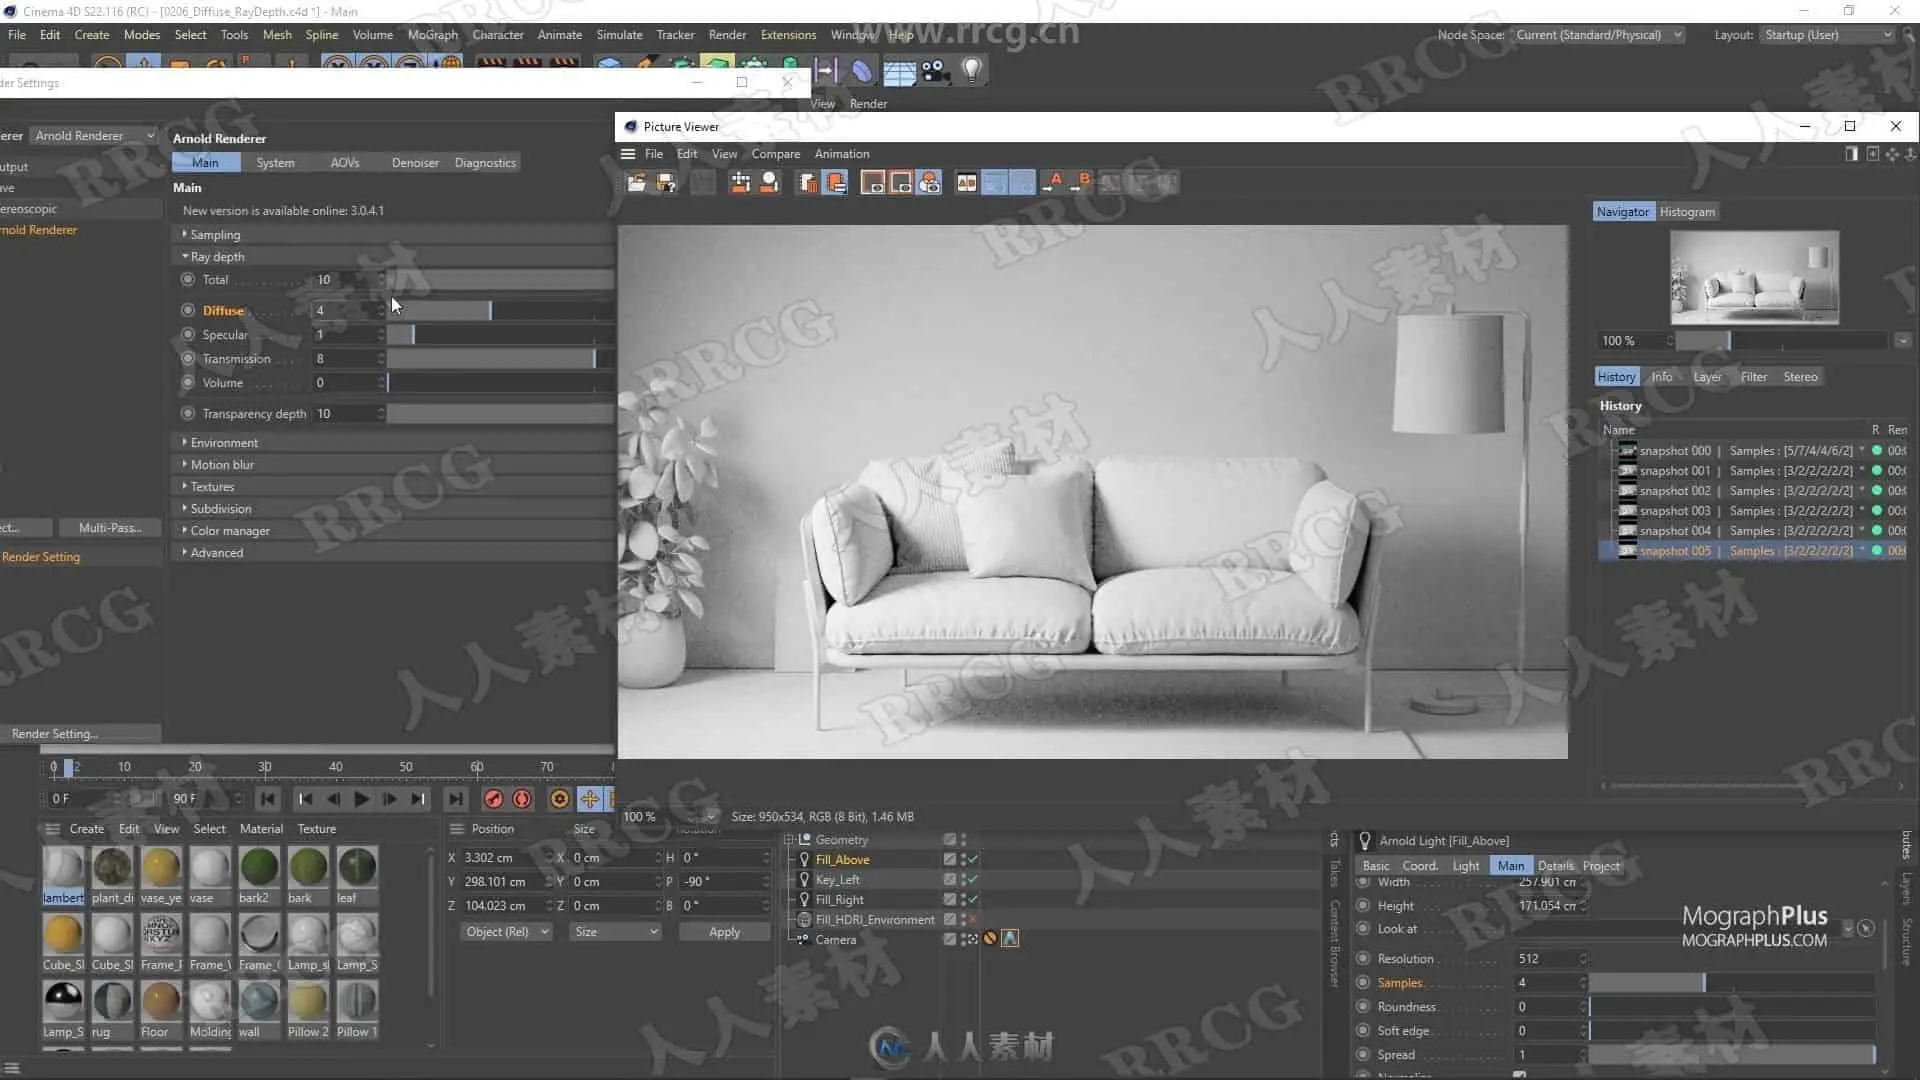Open the Object (Rel) coordinate dropdown

click(x=507, y=932)
